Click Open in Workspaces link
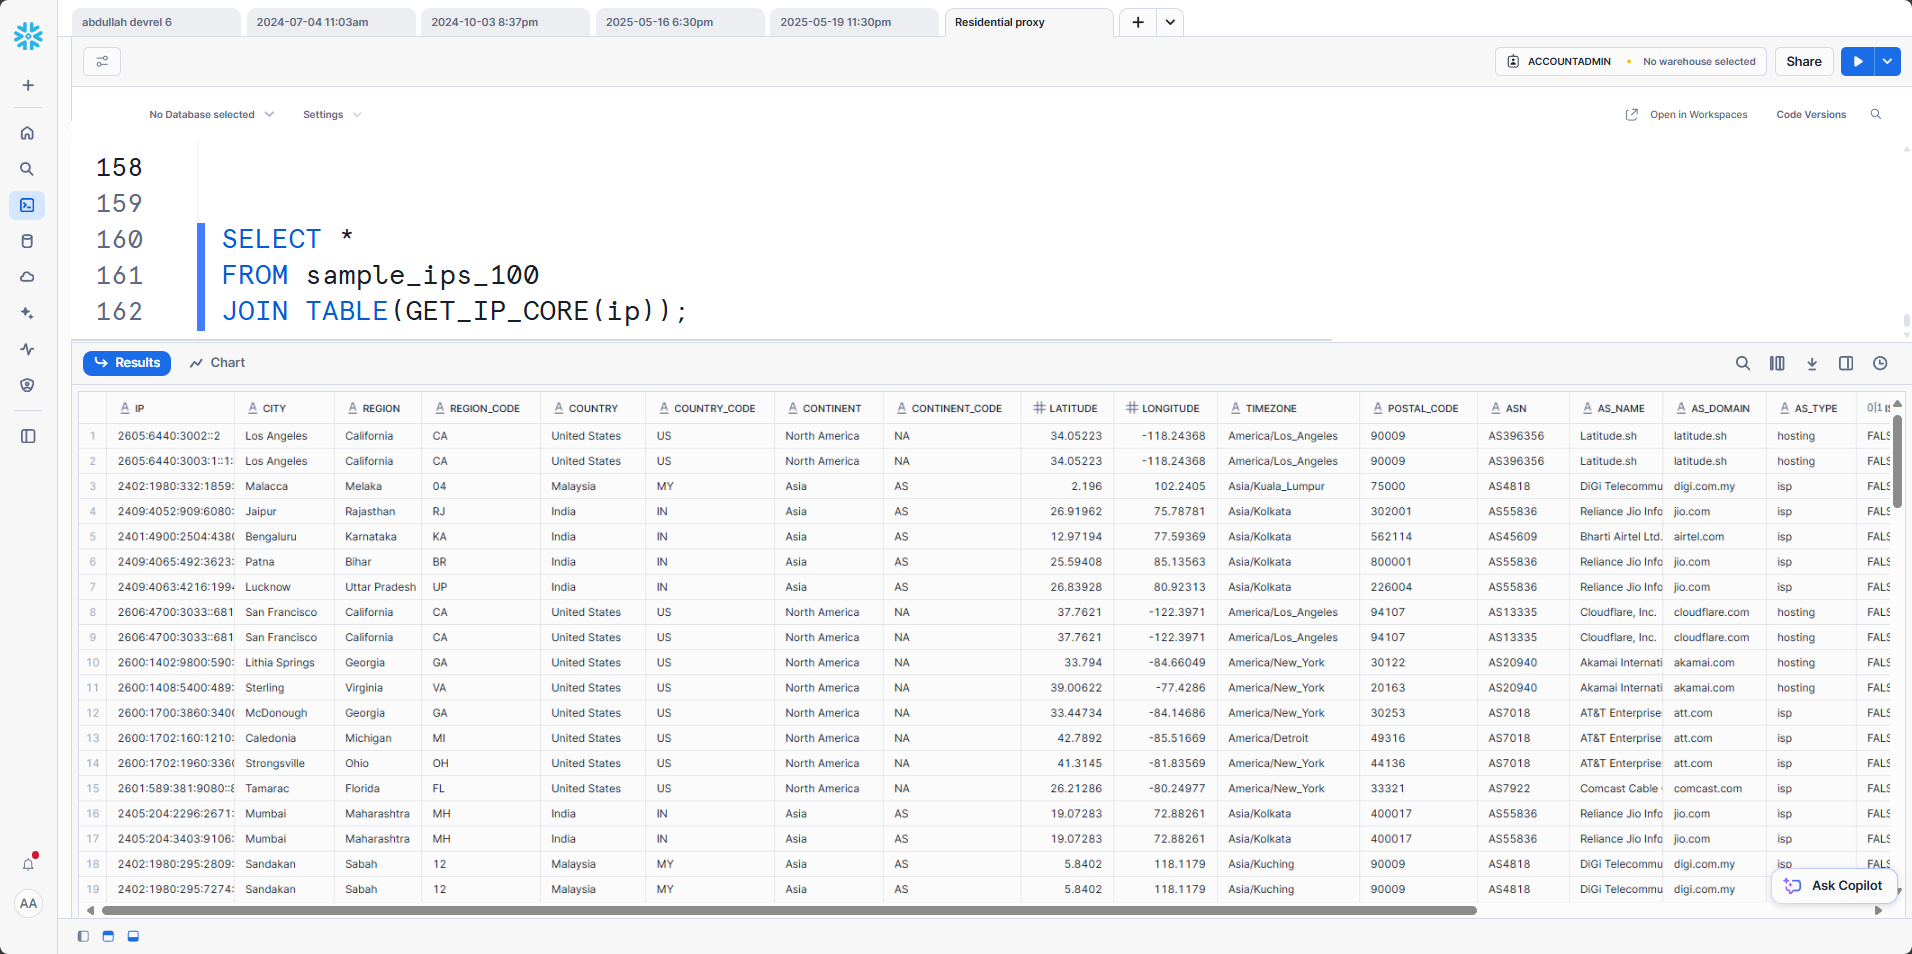The height and width of the screenshot is (954, 1912). point(1687,115)
